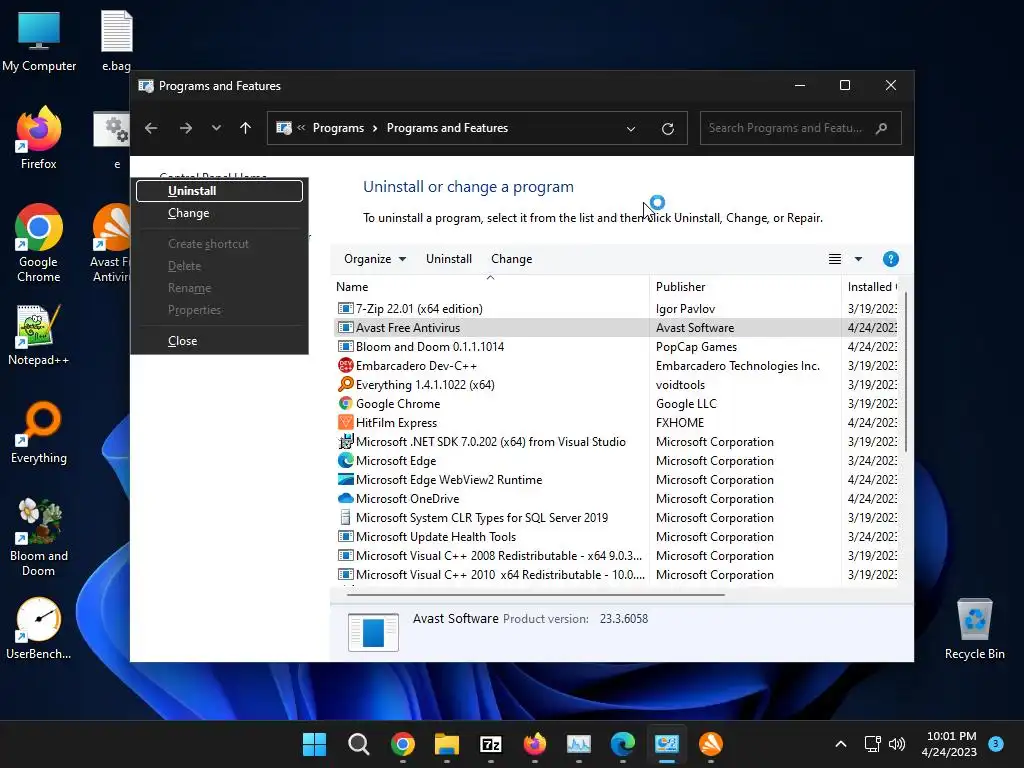Refresh the Programs and Features list
The width and height of the screenshot is (1024, 768).
(667, 129)
